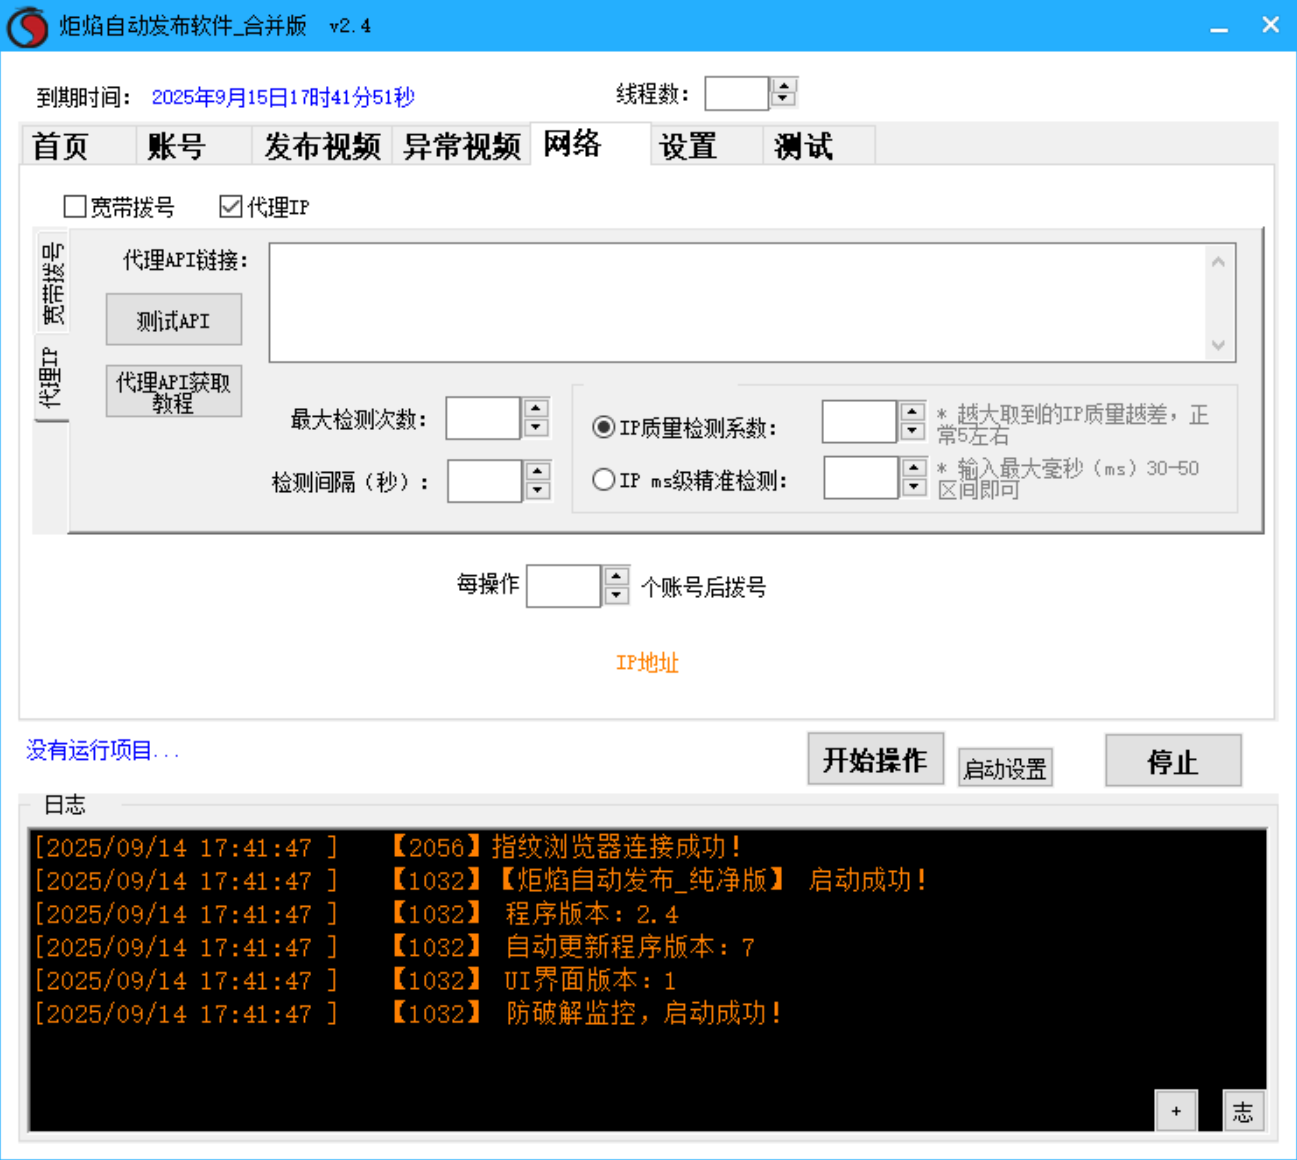This screenshot has height=1160, width=1297.
Task: Click the '+' button in log panel
Action: pyautogui.click(x=1176, y=1111)
